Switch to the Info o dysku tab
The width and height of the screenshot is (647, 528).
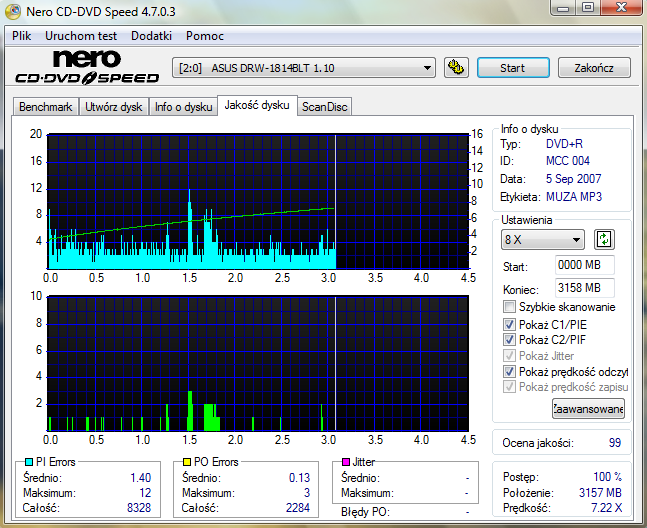(183, 107)
